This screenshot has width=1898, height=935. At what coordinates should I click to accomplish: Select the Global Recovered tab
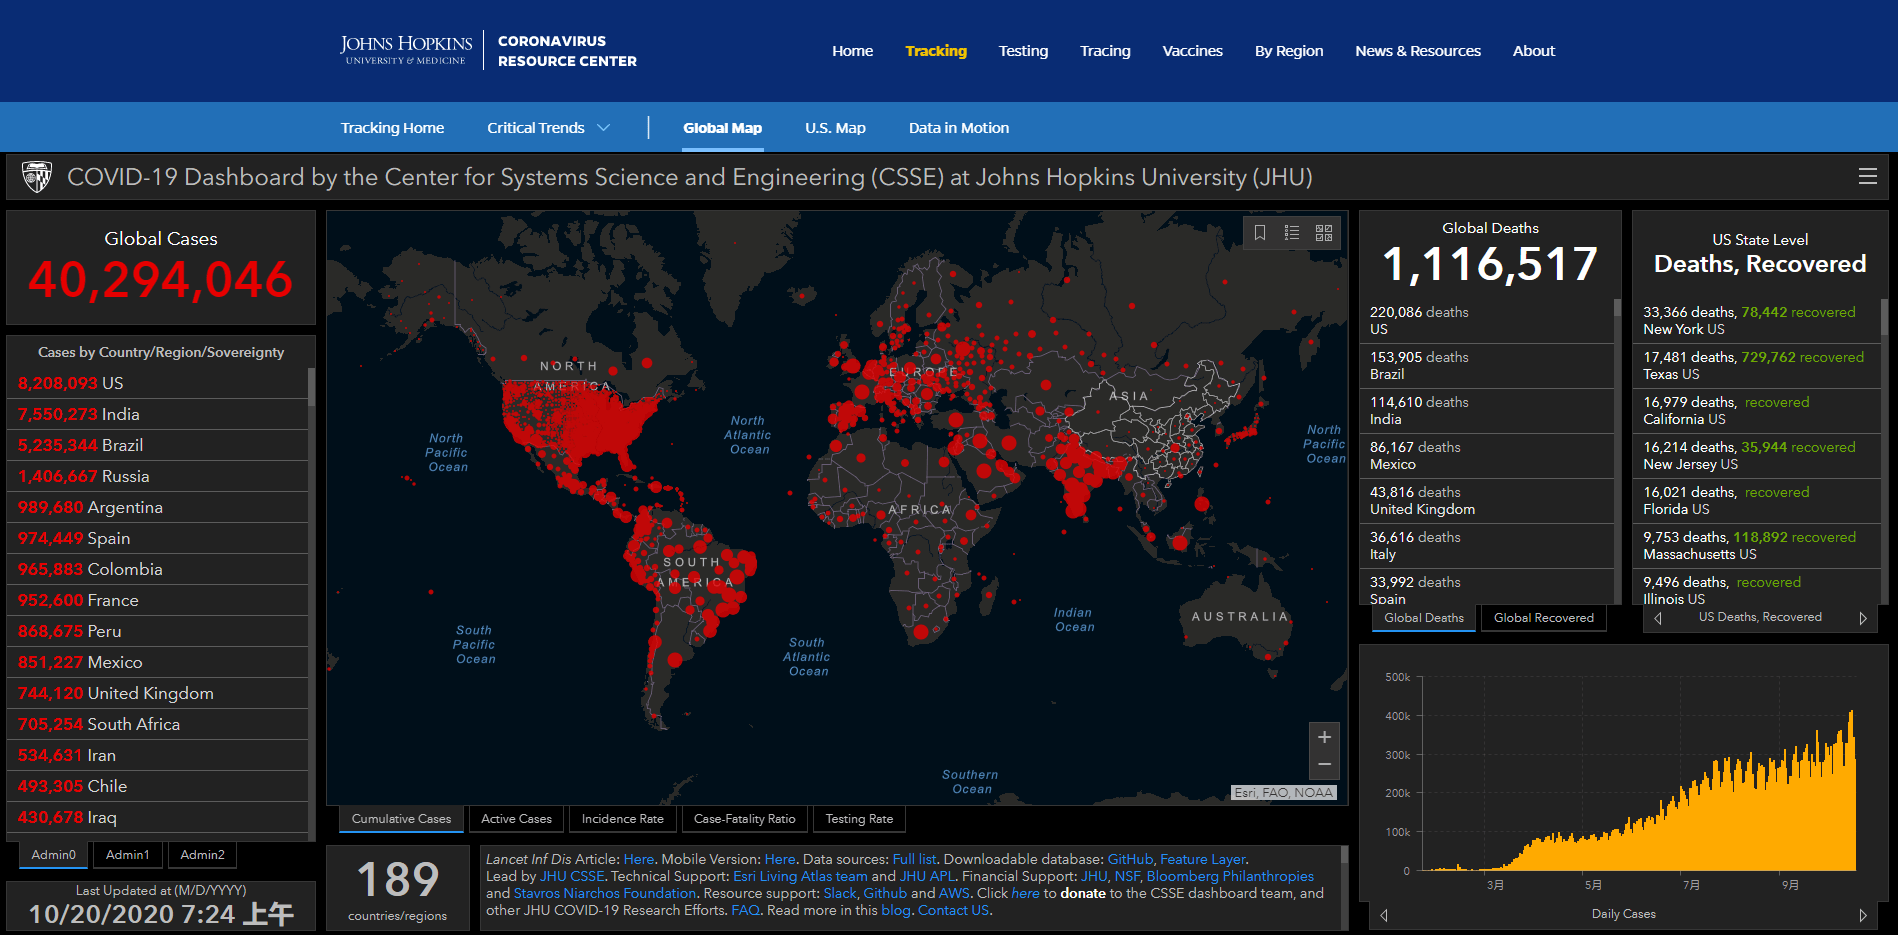pyautogui.click(x=1543, y=618)
